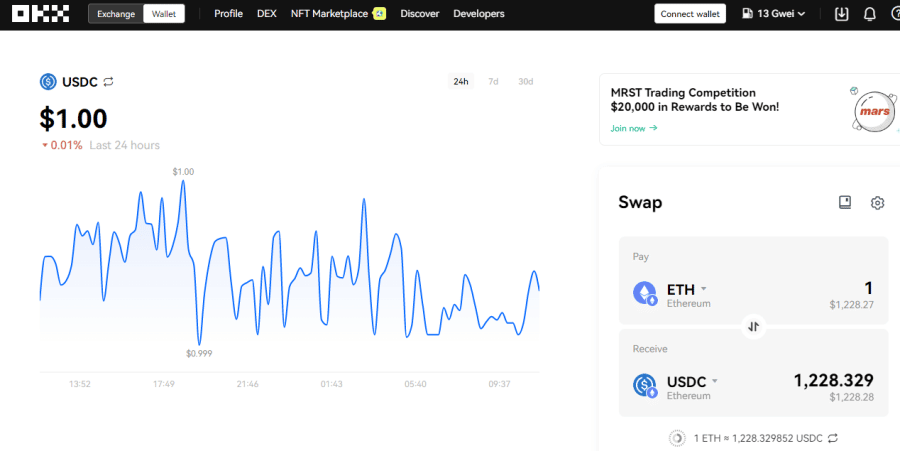The width and height of the screenshot is (900, 451).
Task: Open notifications bell
Action: coord(870,14)
